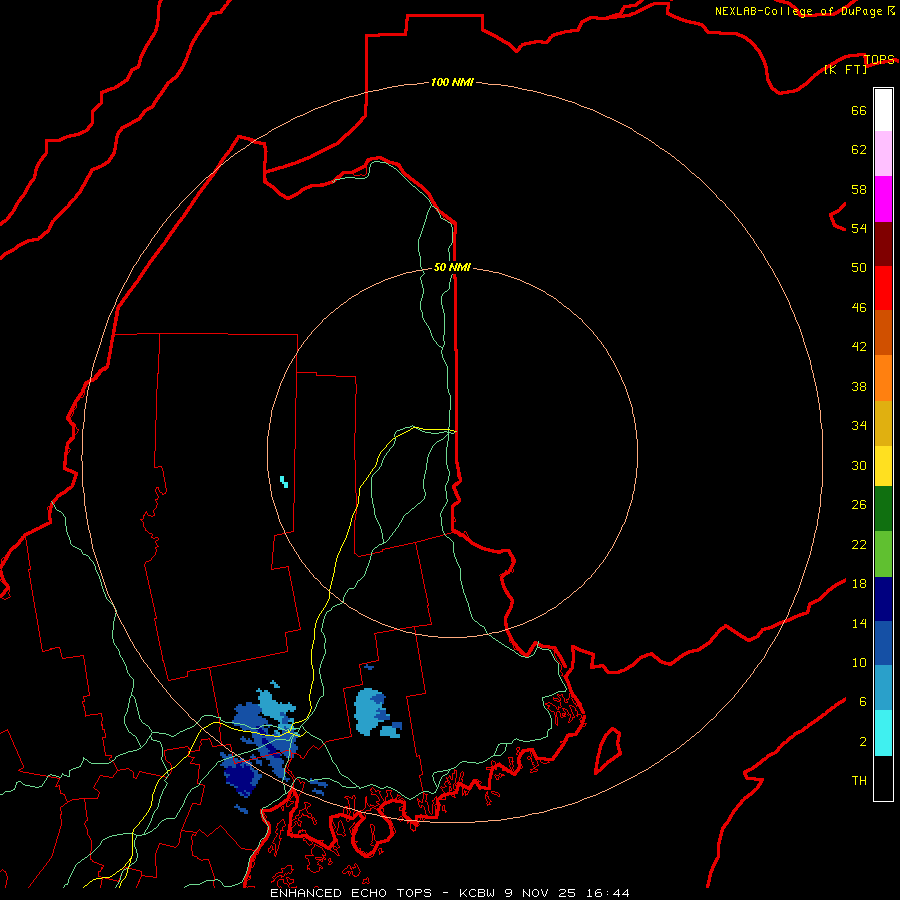Click the TH legend label

(859, 781)
